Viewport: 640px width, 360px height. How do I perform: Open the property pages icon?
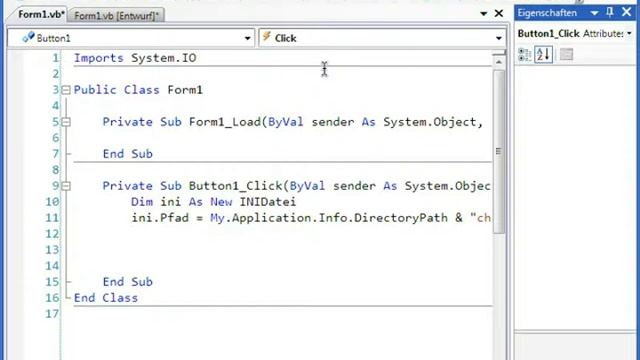(566, 54)
